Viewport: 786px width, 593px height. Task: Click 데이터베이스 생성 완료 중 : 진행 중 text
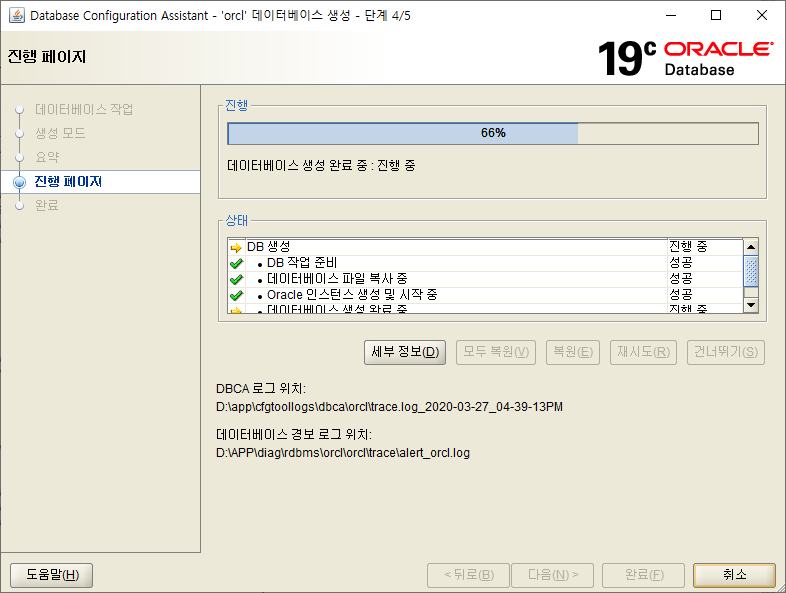coord(321,165)
